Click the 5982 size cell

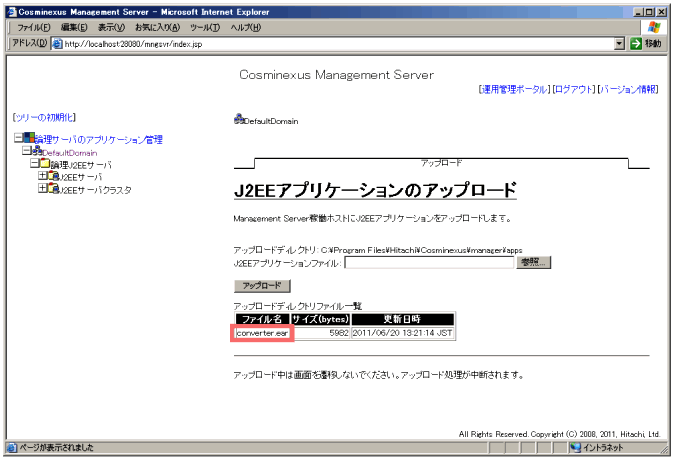320,333
